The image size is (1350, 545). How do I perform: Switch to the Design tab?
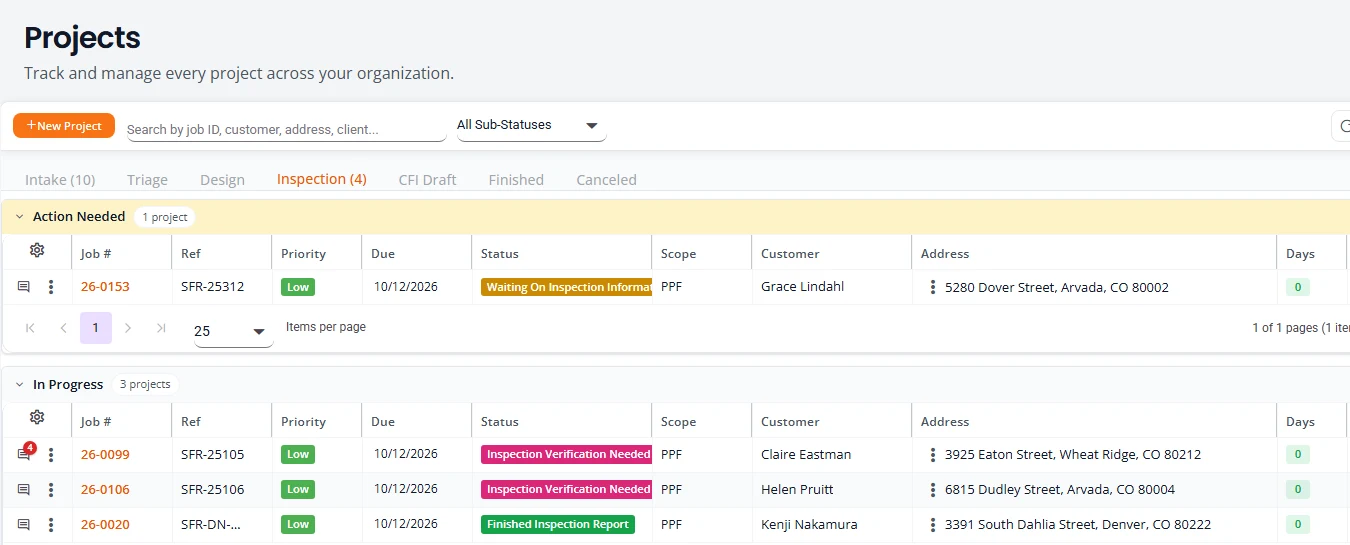pos(222,180)
